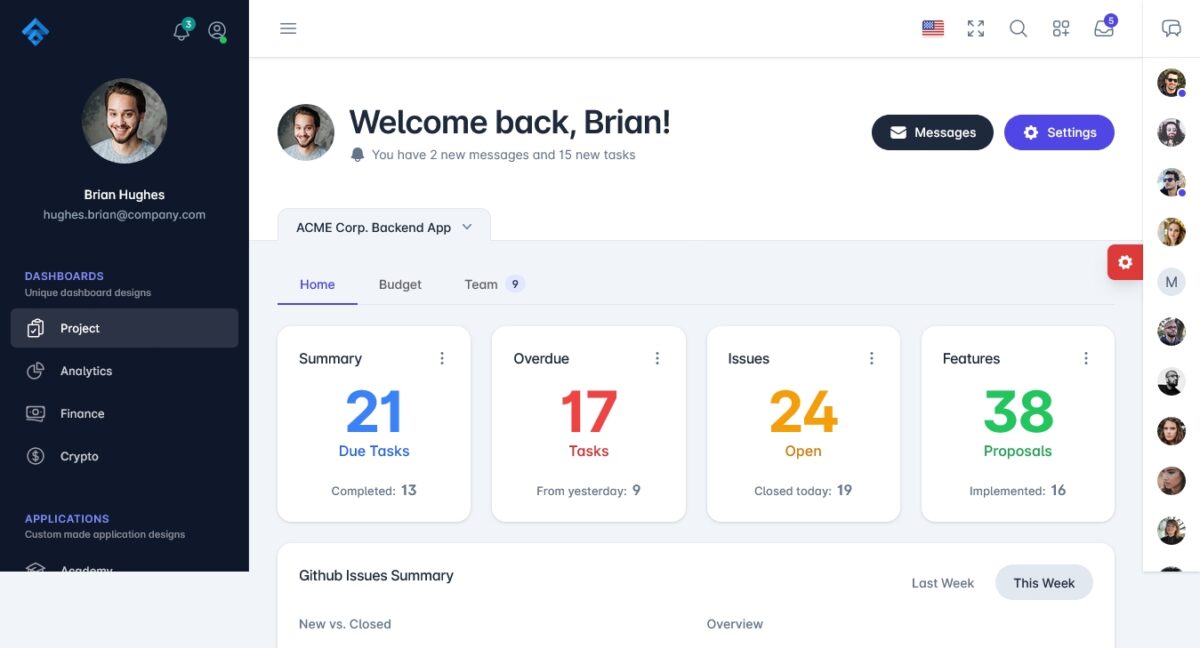Enter fullscreen via the expand arrows icon
The image size is (1200, 648).
pyautogui.click(x=975, y=29)
